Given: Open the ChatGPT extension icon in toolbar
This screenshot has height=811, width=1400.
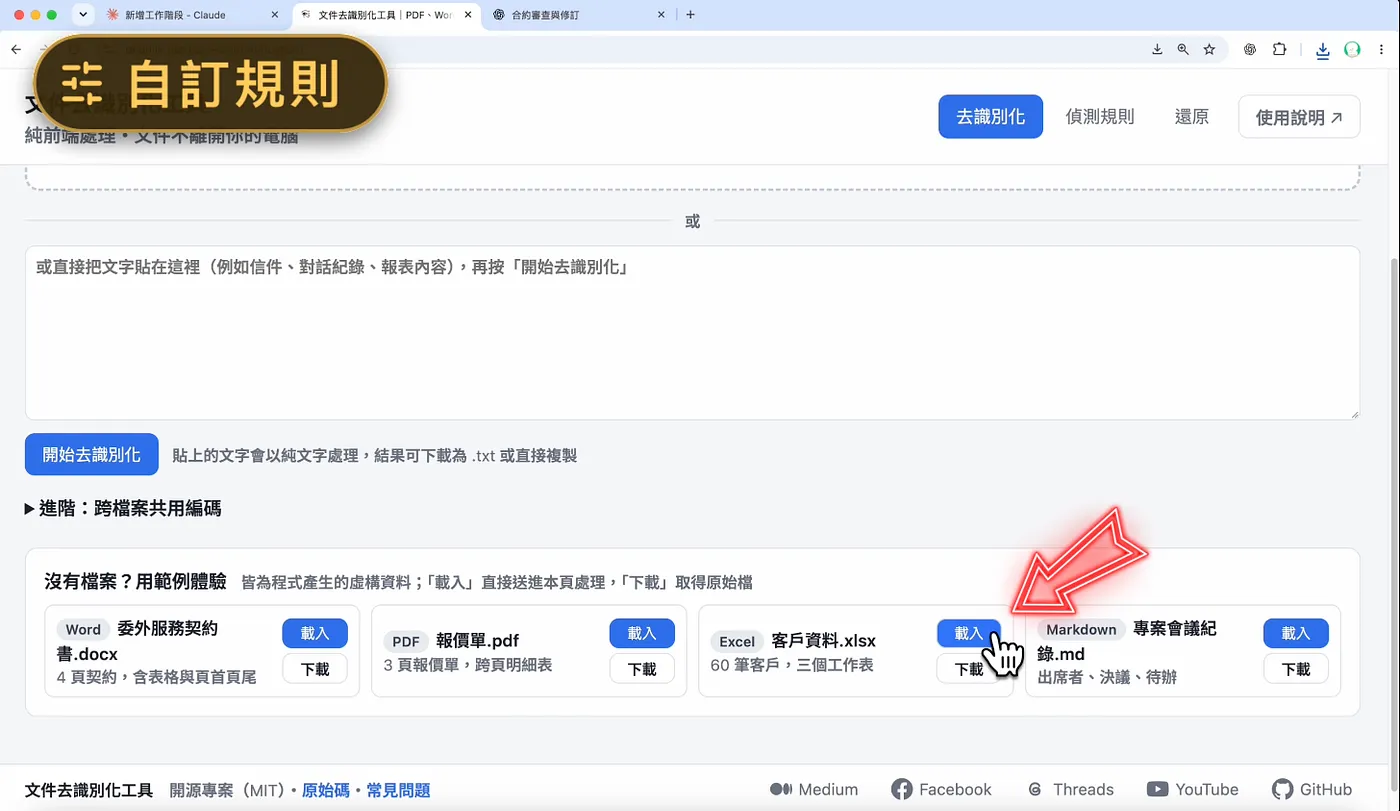Looking at the screenshot, I should 1250,49.
